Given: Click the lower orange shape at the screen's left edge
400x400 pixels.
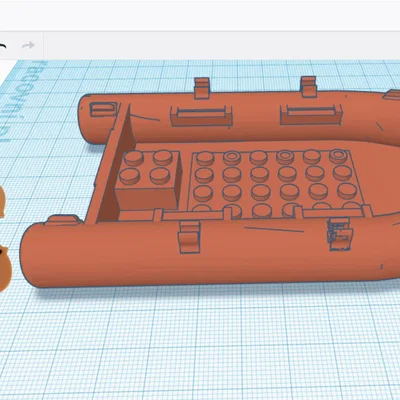Looking at the screenshot, I should [5, 268].
